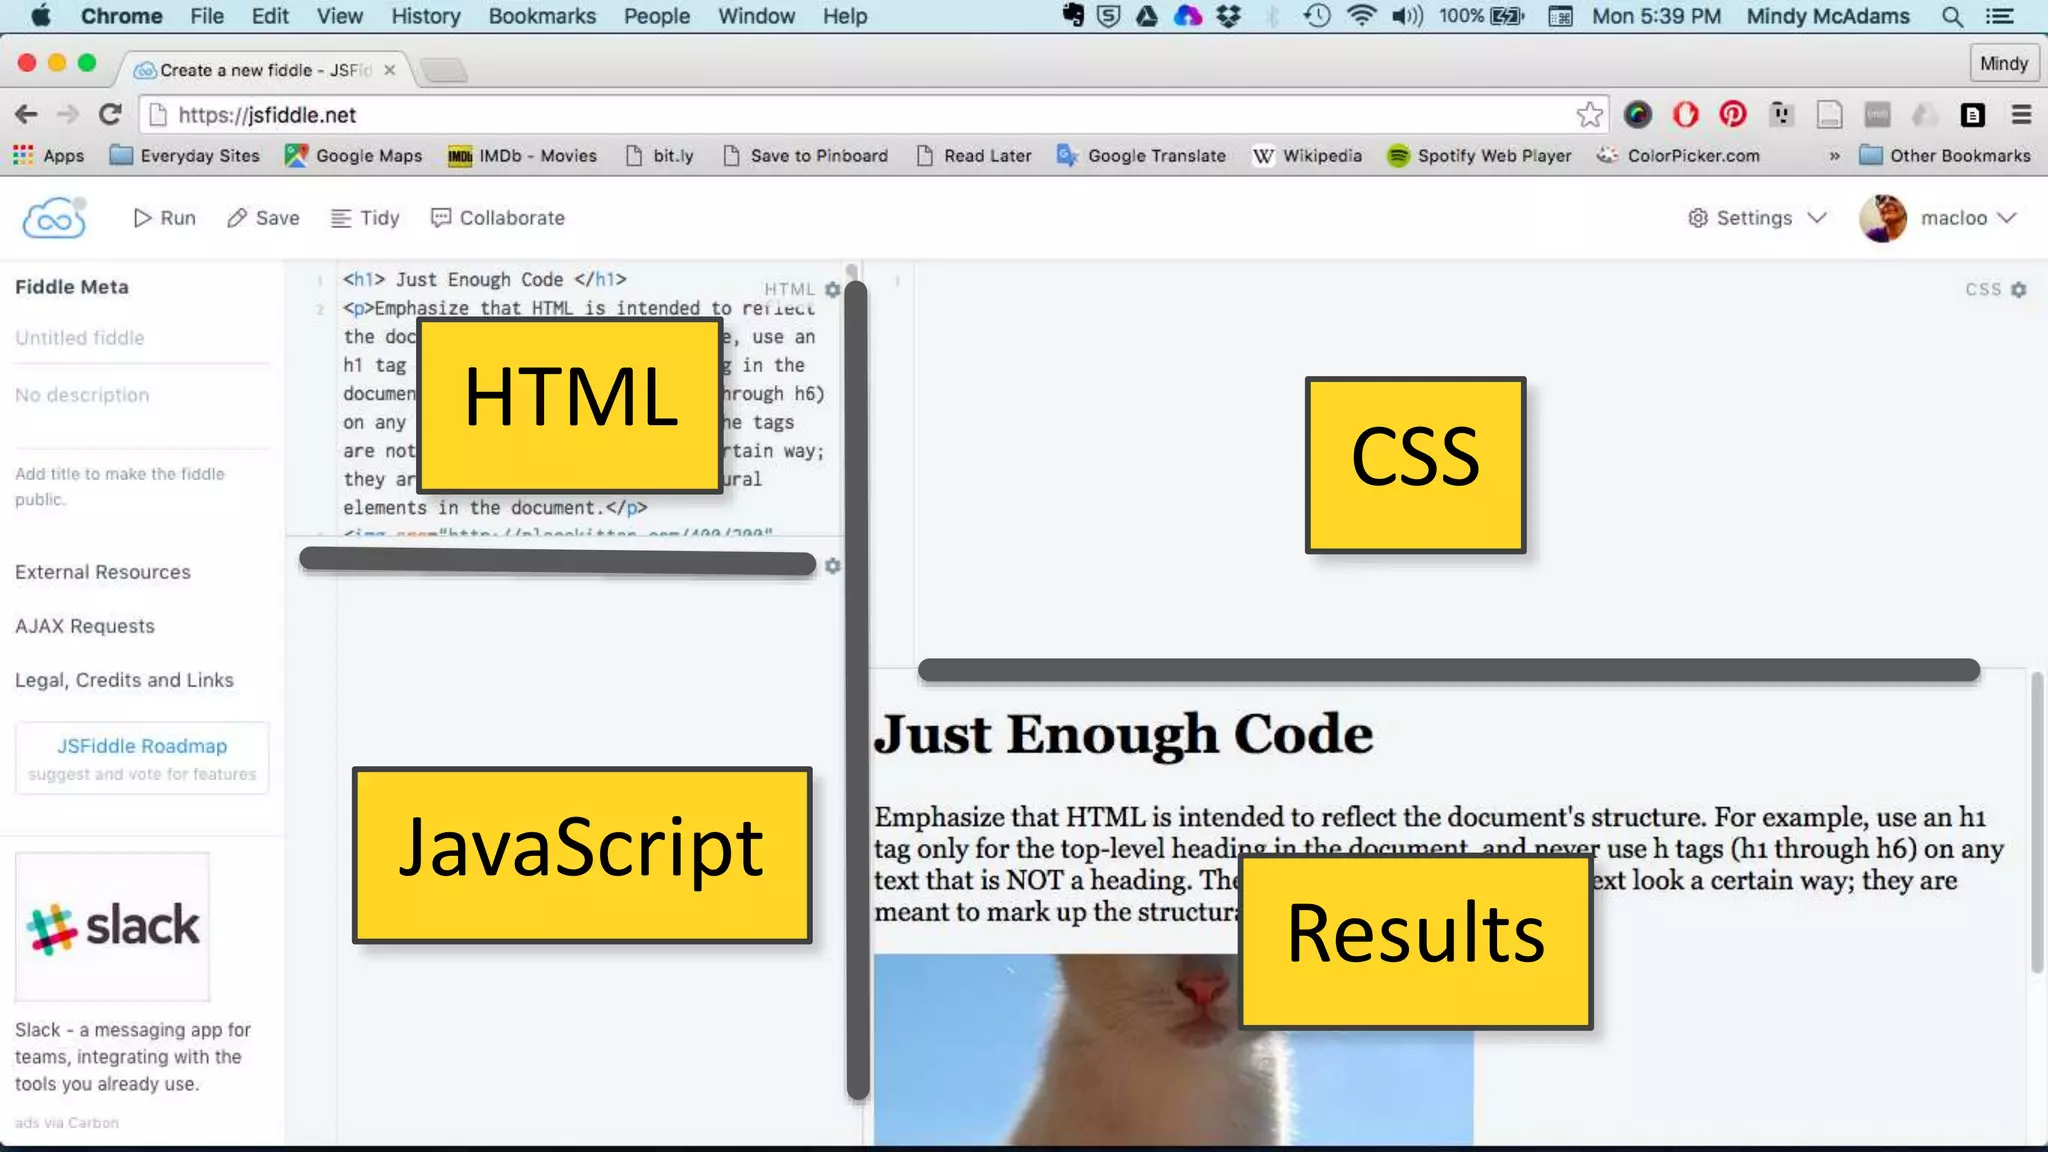Open Notification Center icon
2048x1152 pixels.
pos(2000,16)
